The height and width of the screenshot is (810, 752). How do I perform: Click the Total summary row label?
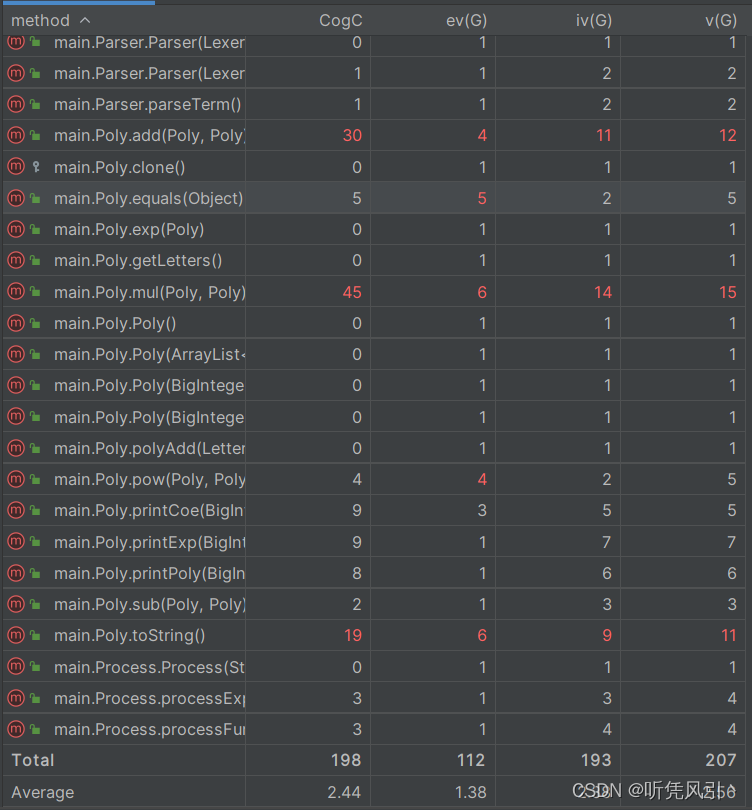click(x=33, y=760)
